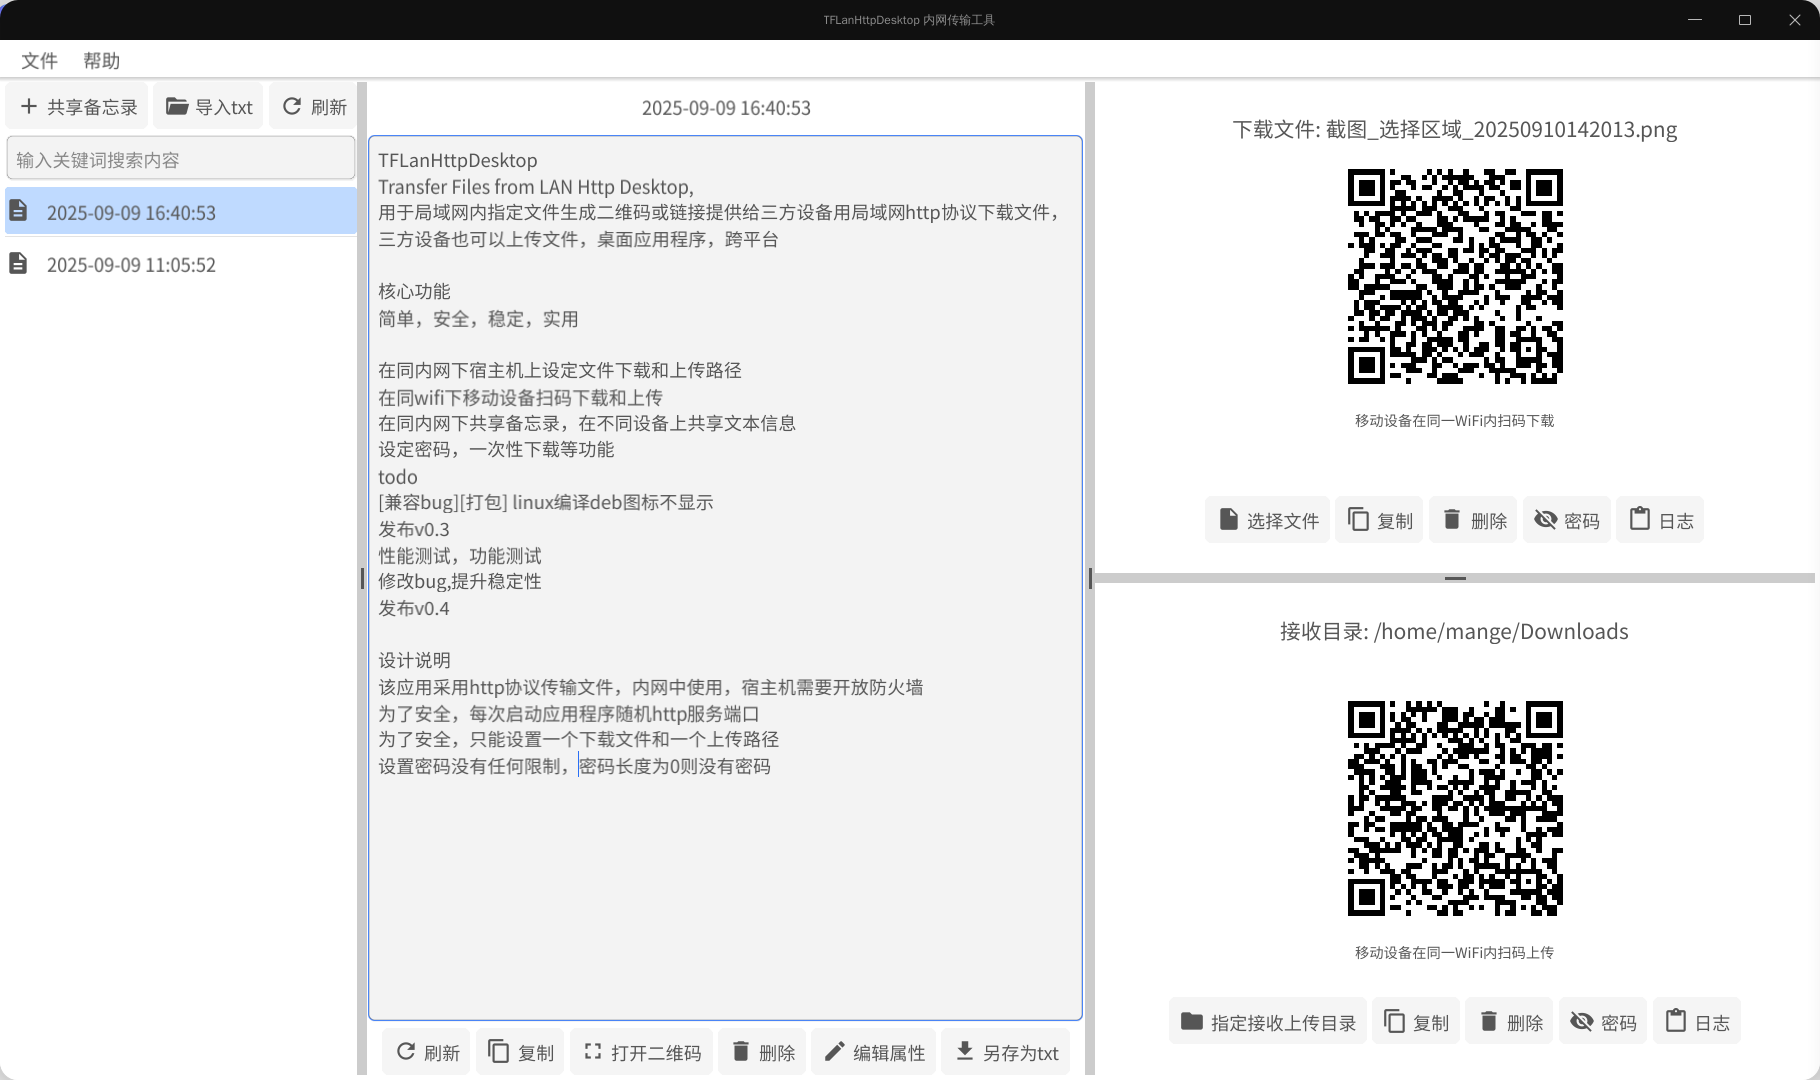Click 选择文件 button in download panel
The height and width of the screenshot is (1080, 1820).
click(1267, 520)
